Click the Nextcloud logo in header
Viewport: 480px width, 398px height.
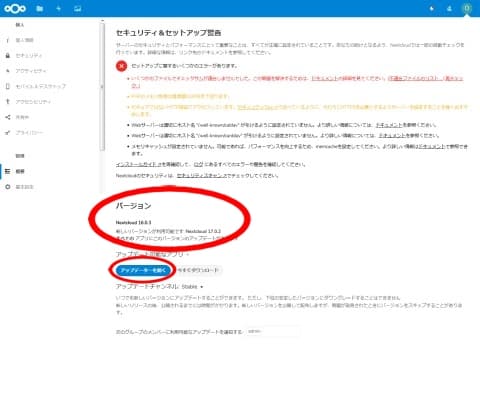click(x=15, y=9)
